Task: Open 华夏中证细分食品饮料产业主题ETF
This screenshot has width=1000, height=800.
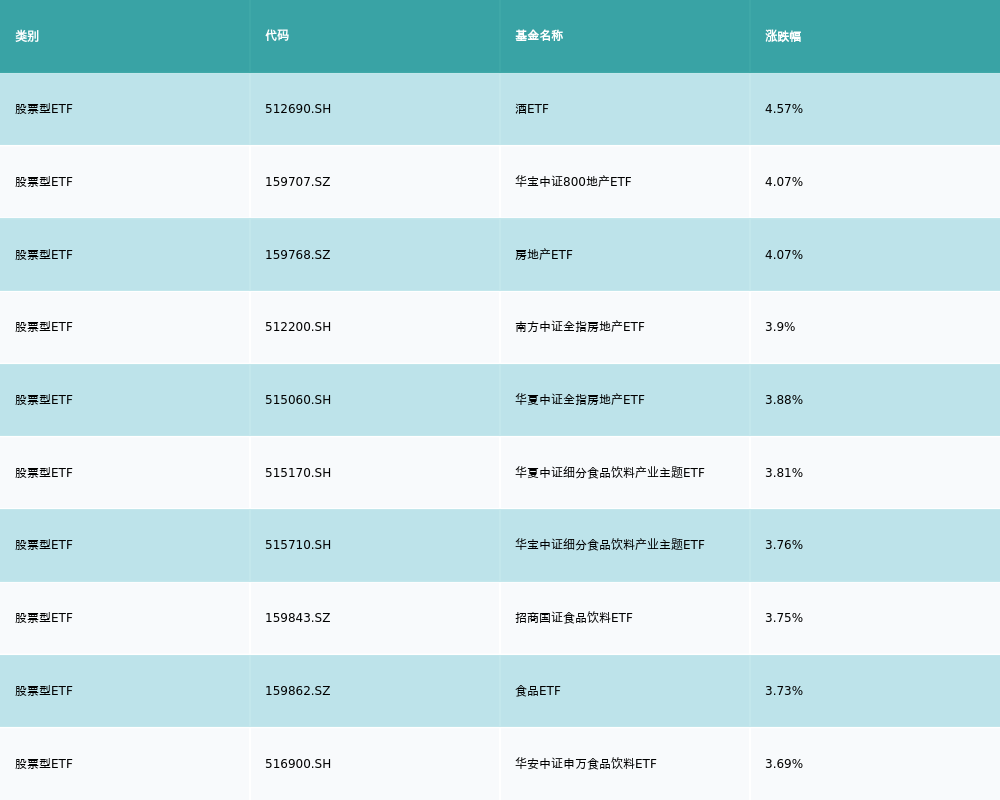Action: [610, 473]
